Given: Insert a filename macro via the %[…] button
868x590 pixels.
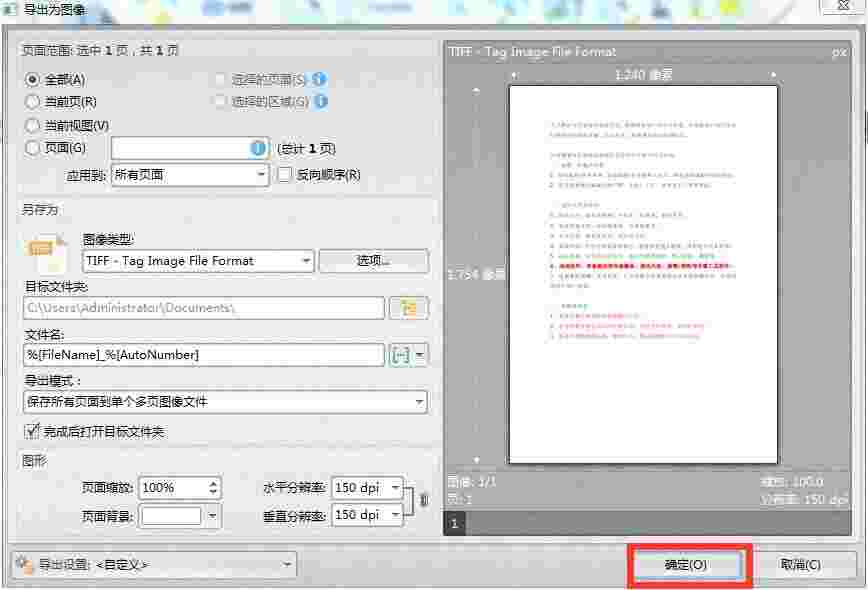Looking at the screenshot, I should (399, 356).
